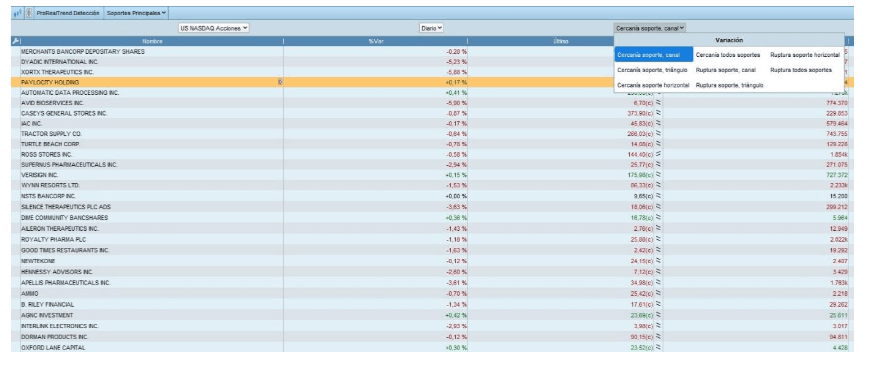This screenshot has height=366, width=869.
Task: Click the trend icon in Caseys General Stores row
Action: (658, 113)
